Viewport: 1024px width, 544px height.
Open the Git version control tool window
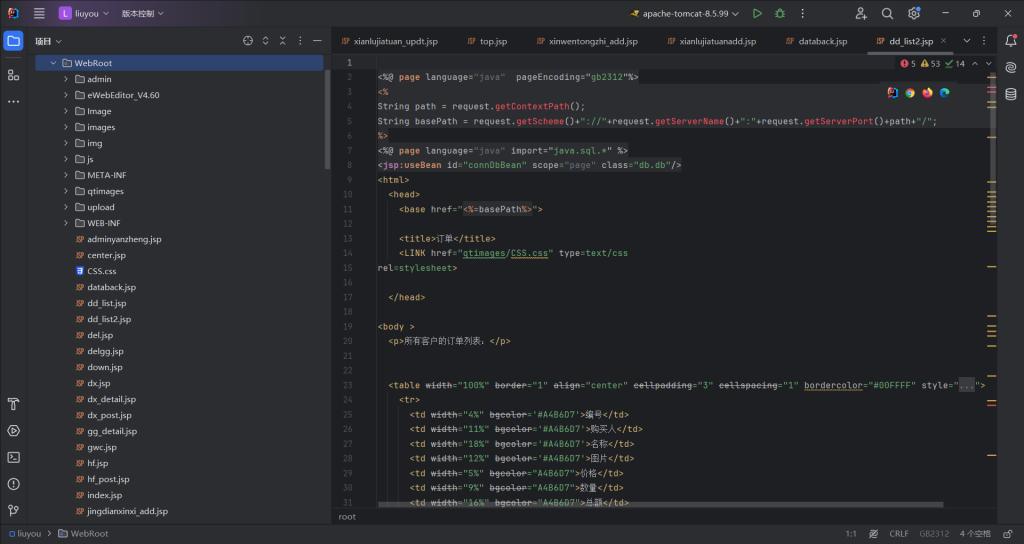tap(13, 509)
